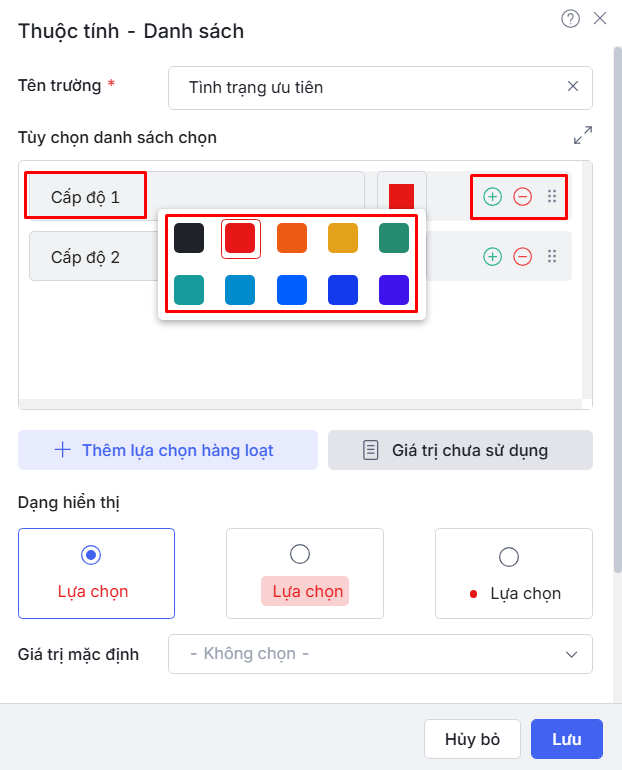Remove the Cấp độ 1 option
This screenshot has width=622, height=770.
point(522,197)
